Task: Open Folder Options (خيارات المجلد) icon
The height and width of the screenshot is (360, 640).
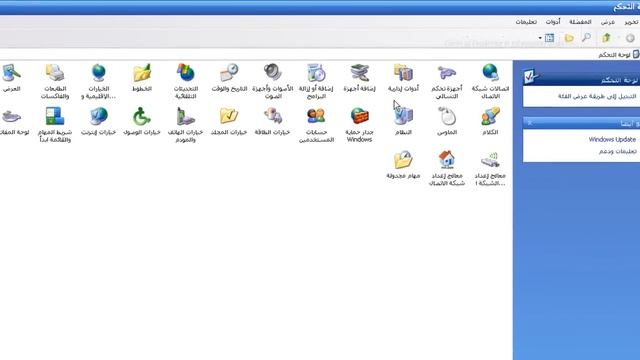Action: tap(229, 116)
